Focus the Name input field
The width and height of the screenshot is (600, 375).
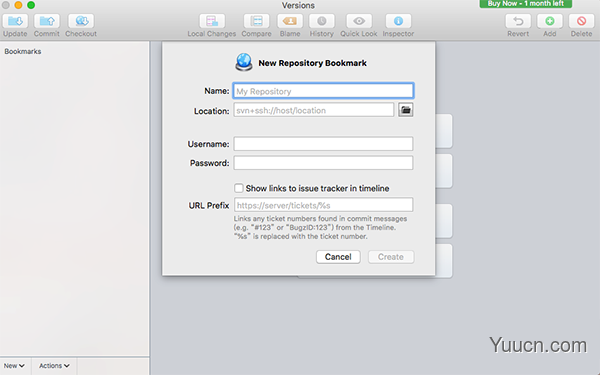[323, 91]
